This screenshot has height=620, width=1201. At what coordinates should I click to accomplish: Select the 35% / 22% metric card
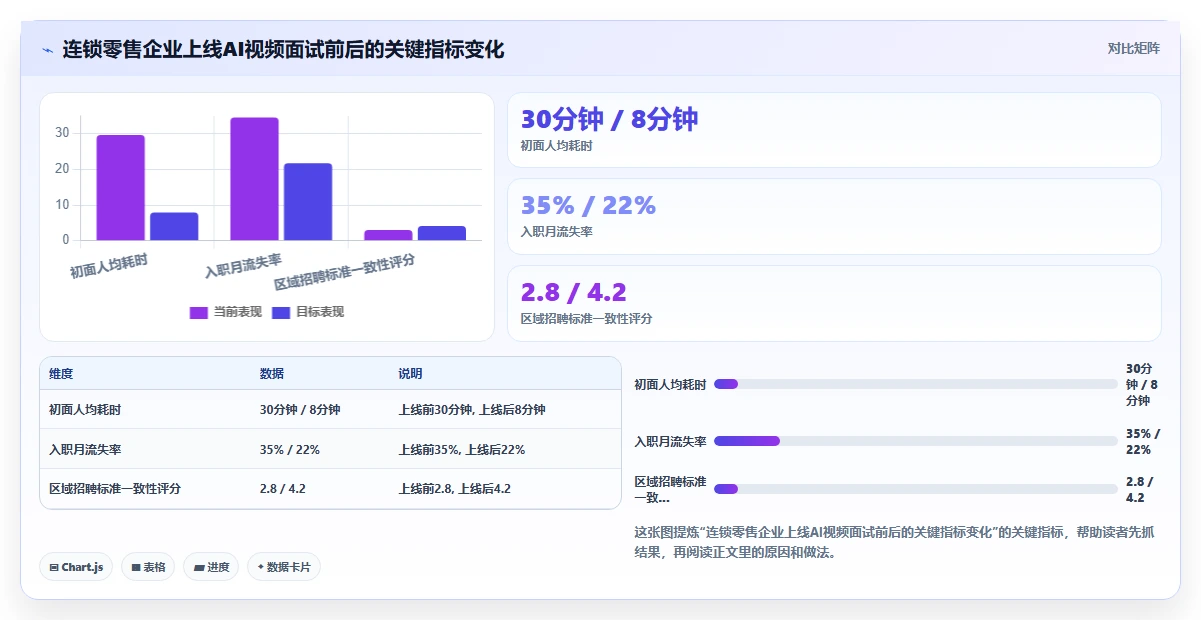(834, 216)
